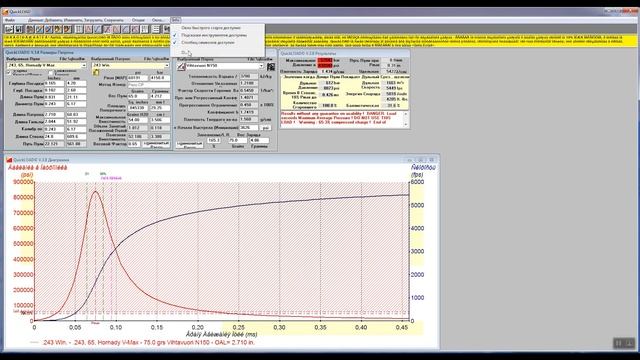
Task: Open the Окна menu
Action: click(x=158, y=20)
